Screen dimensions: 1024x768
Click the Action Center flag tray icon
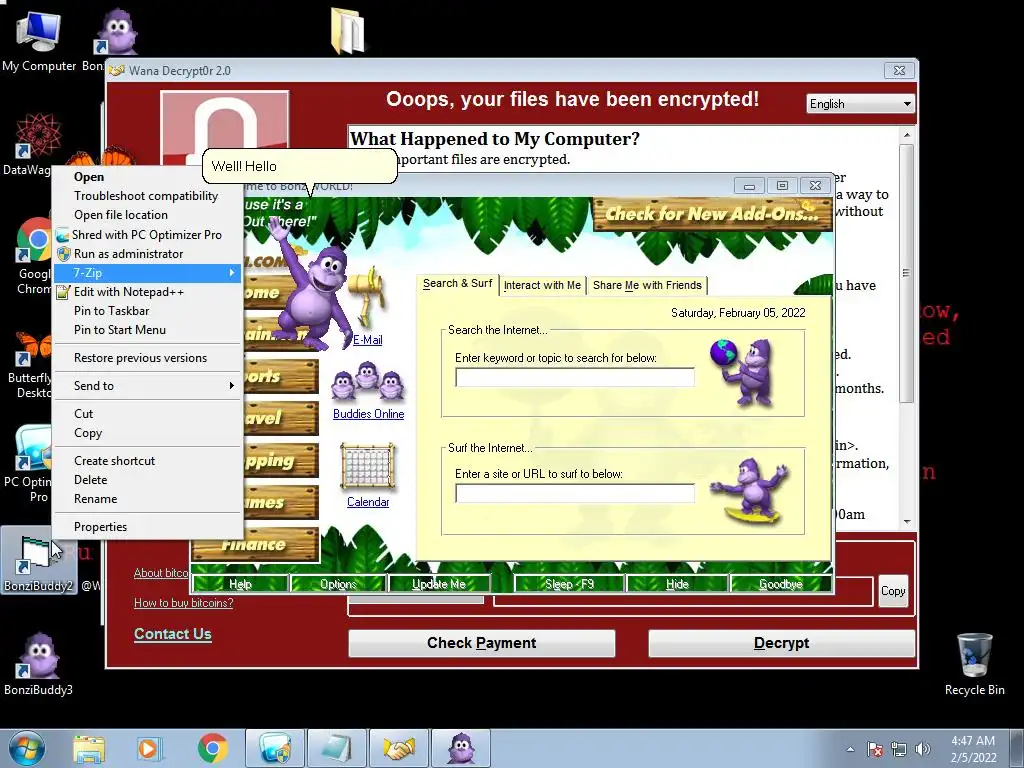875,749
